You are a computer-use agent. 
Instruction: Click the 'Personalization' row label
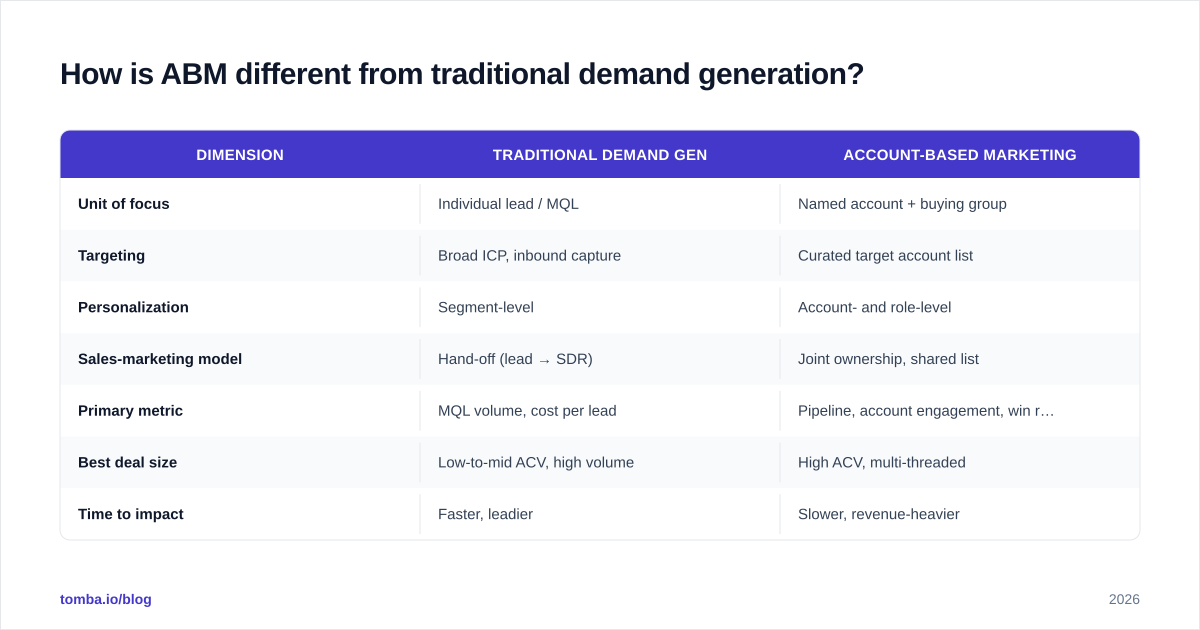tap(133, 307)
